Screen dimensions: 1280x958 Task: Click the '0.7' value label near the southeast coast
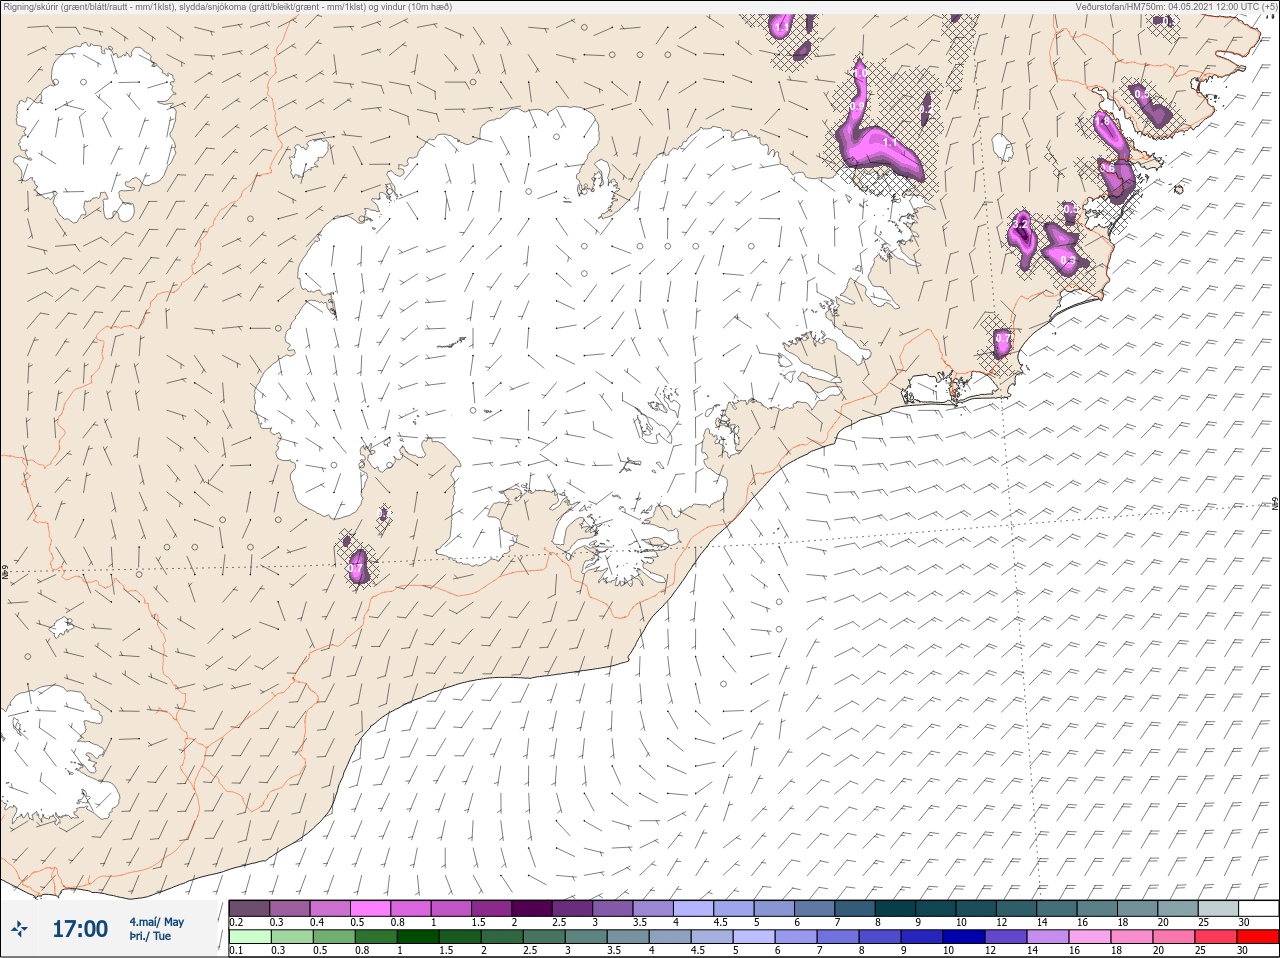(1002, 340)
